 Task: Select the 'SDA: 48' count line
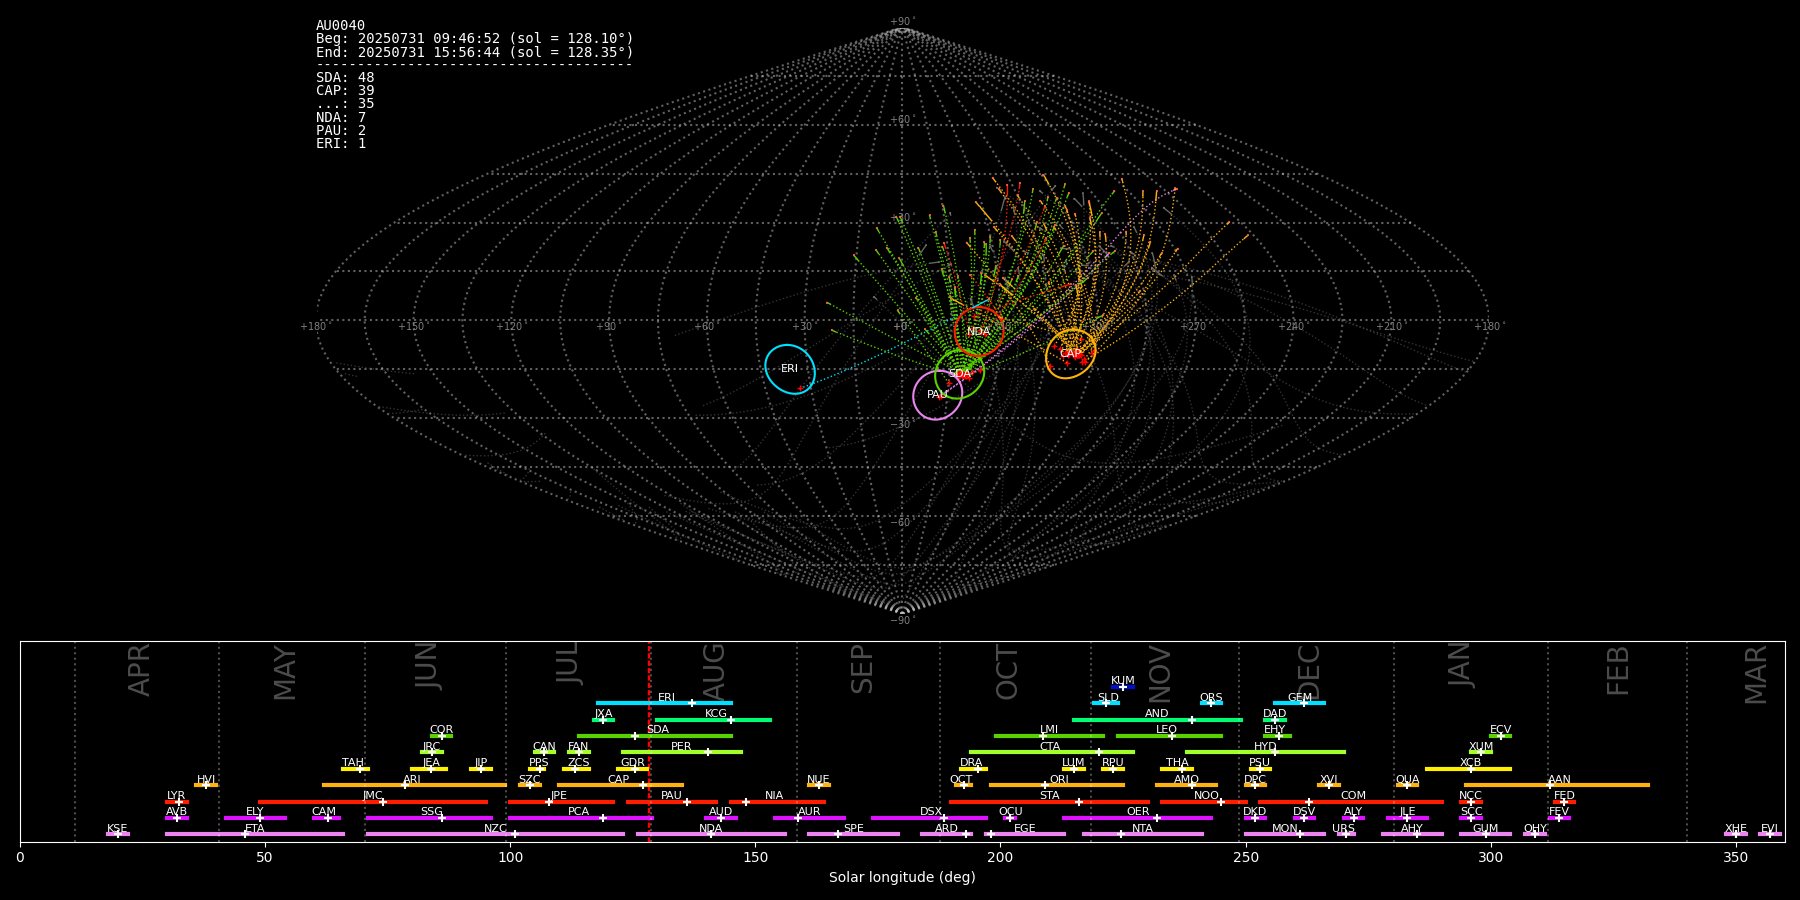pyautogui.click(x=345, y=78)
